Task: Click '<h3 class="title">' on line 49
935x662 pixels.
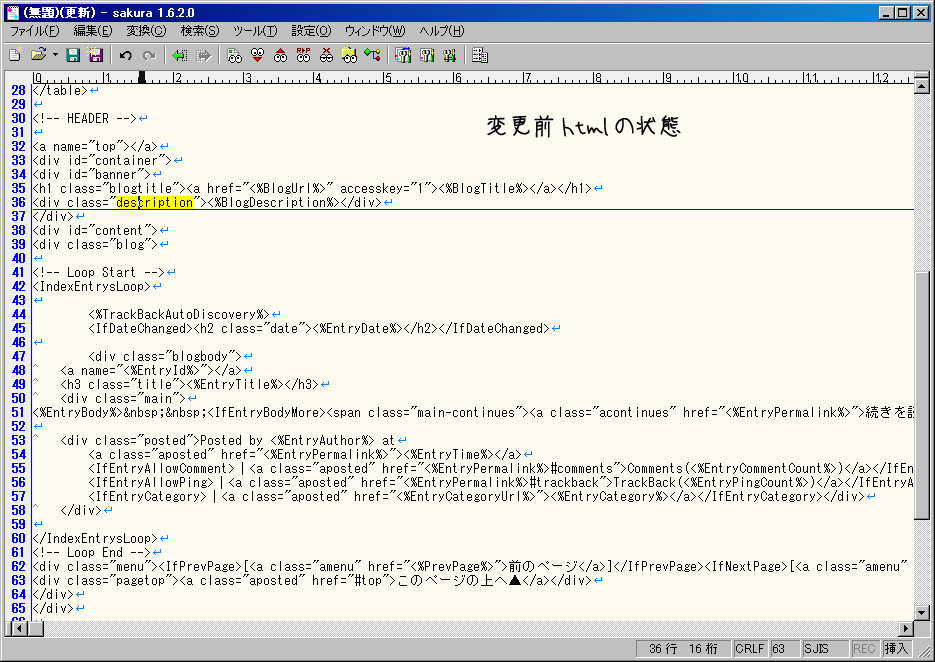Action: 123,385
